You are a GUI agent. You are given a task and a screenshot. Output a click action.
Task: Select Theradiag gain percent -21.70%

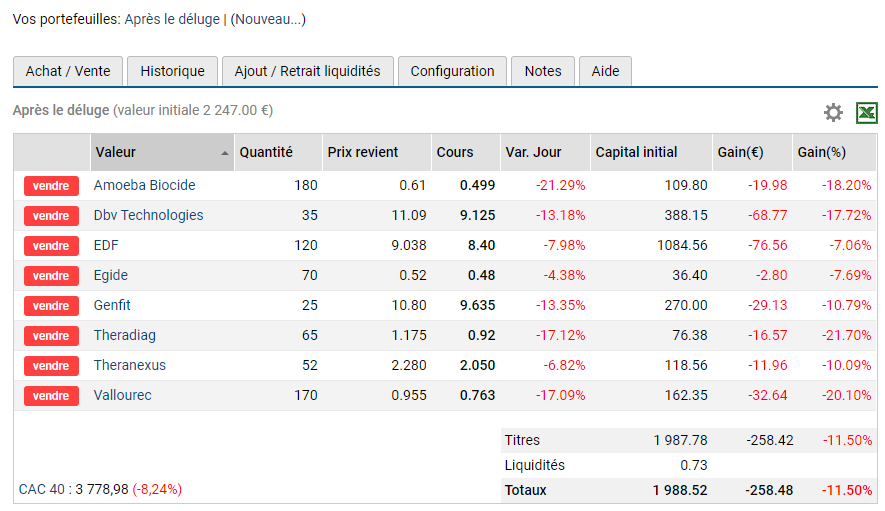point(846,335)
